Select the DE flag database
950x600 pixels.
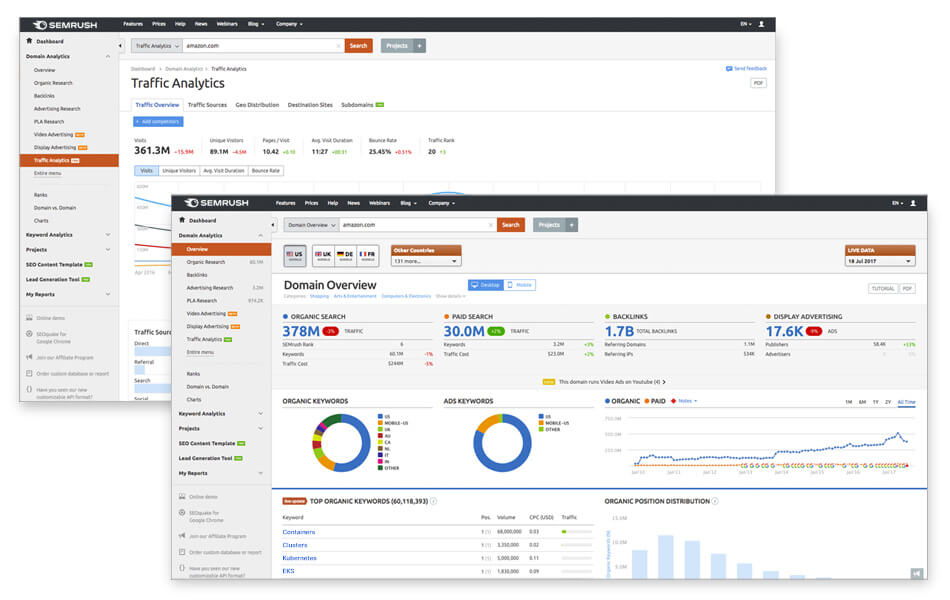point(345,256)
